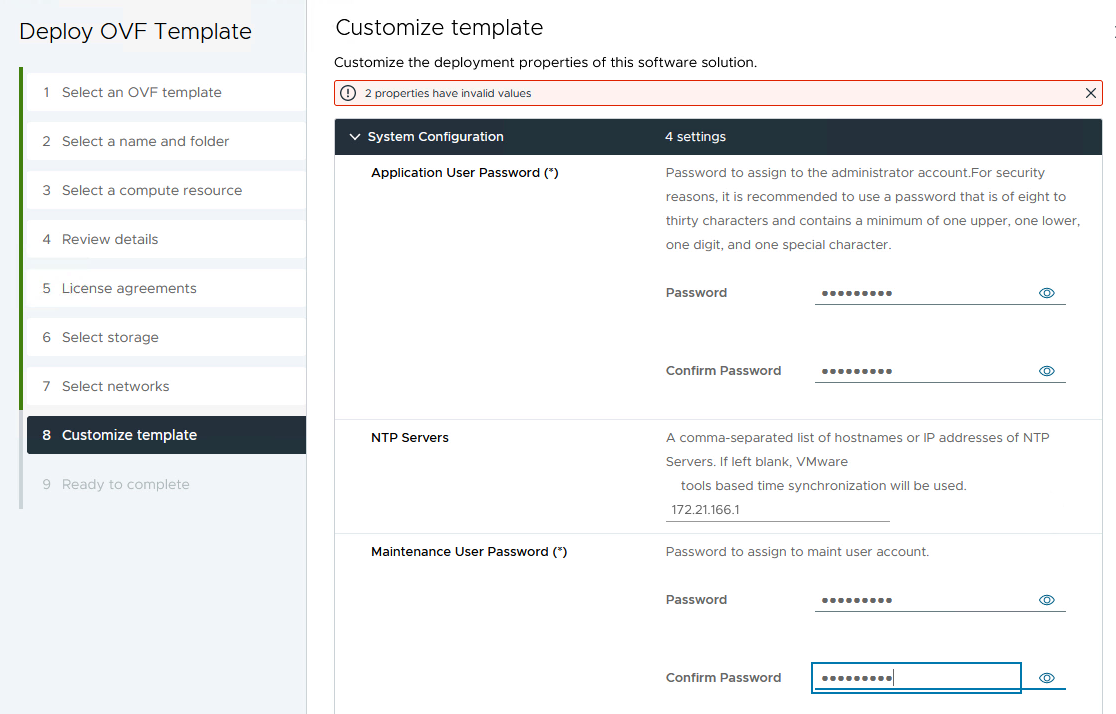Select step 8 Customize template
Image resolution: width=1116 pixels, height=714 pixels.
[x=129, y=435]
